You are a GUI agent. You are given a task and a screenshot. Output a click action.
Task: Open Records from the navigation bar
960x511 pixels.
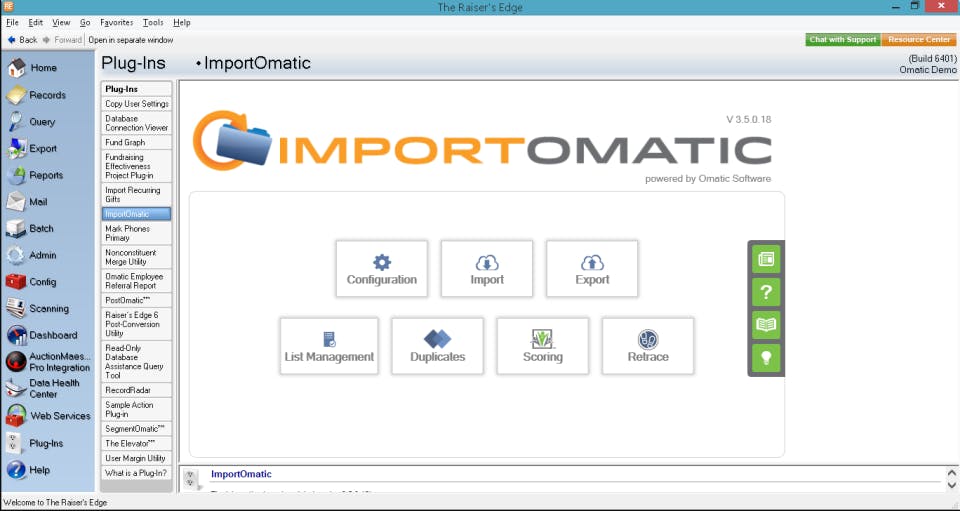[37, 95]
